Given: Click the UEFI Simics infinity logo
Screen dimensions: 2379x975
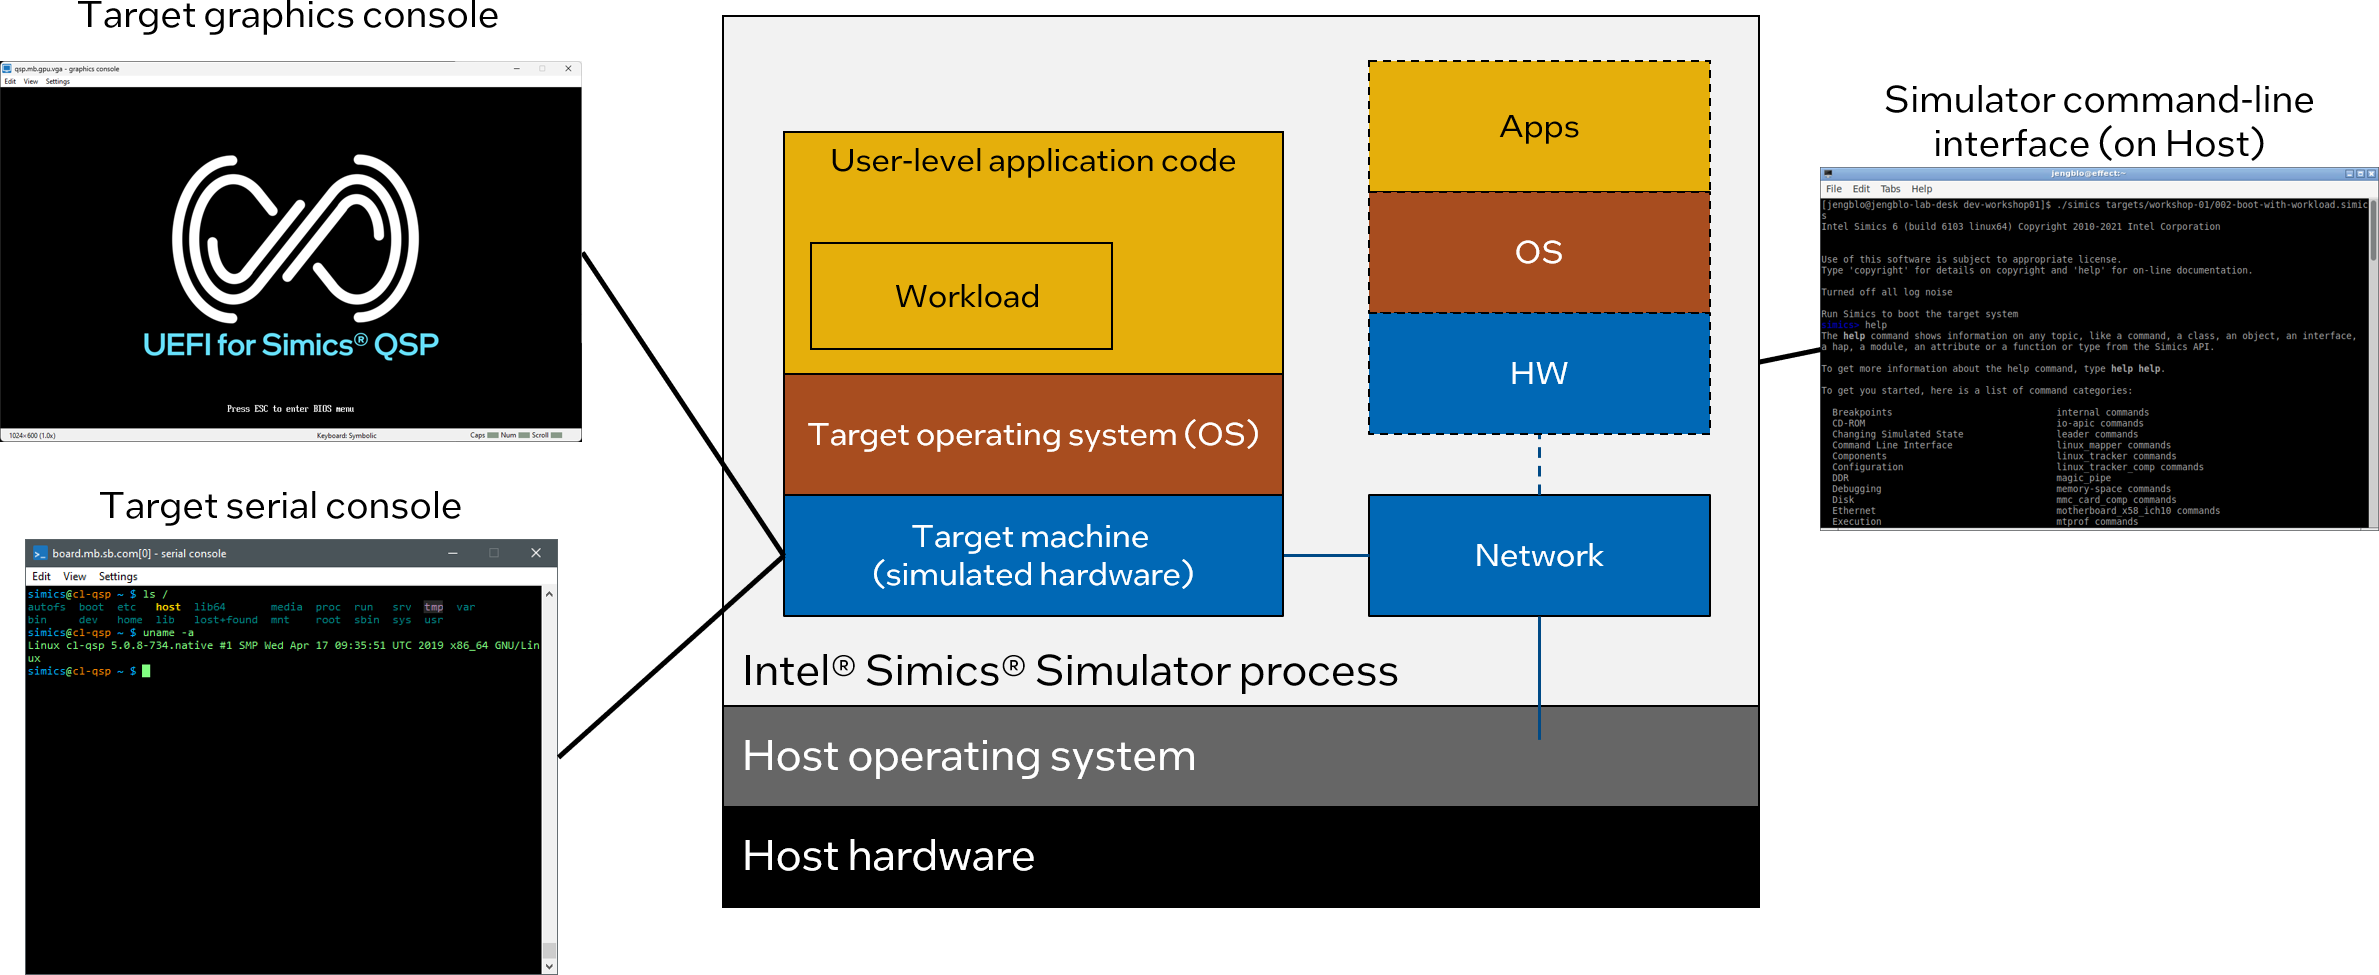Looking at the screenshot, I should (295, 238).
